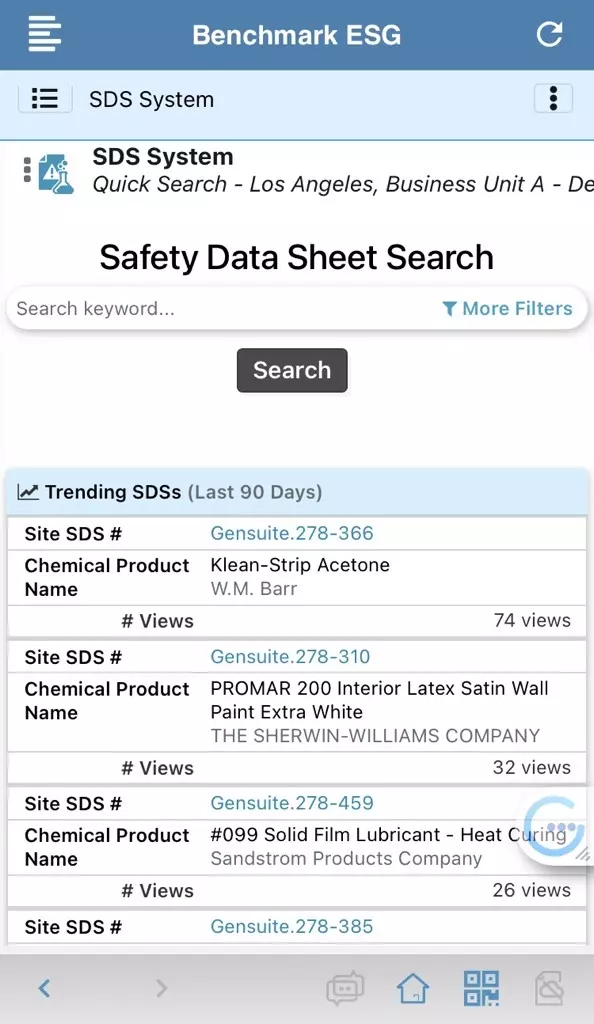The height and width of the screenshot is (1024, 594).
Task: Tap the Search button
Action: coord(292,370)
